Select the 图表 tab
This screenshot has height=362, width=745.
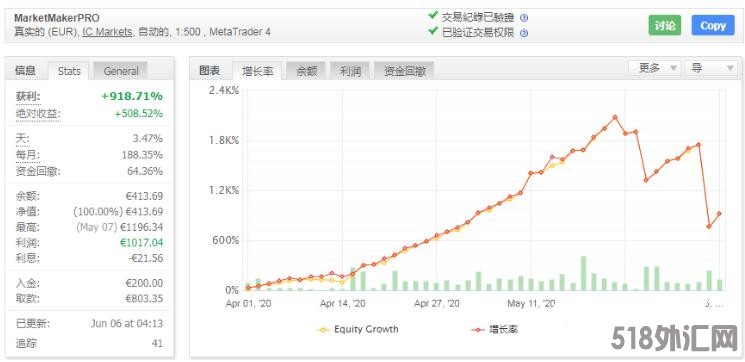coord(210,71)
